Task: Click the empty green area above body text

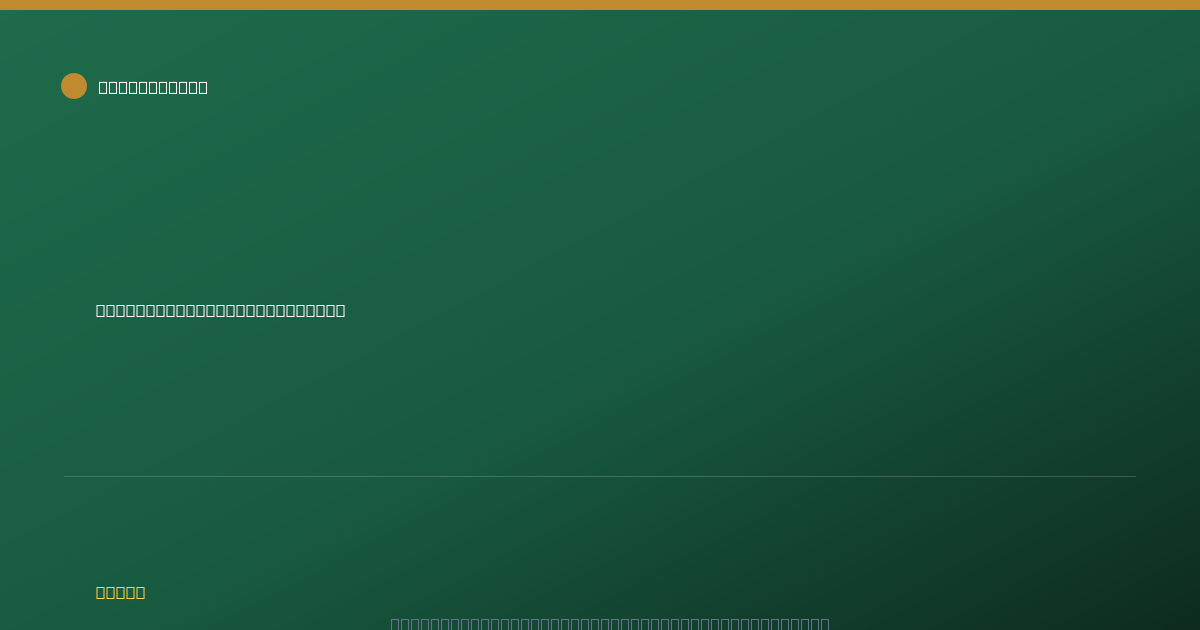Action: click(x=600, y=200)
